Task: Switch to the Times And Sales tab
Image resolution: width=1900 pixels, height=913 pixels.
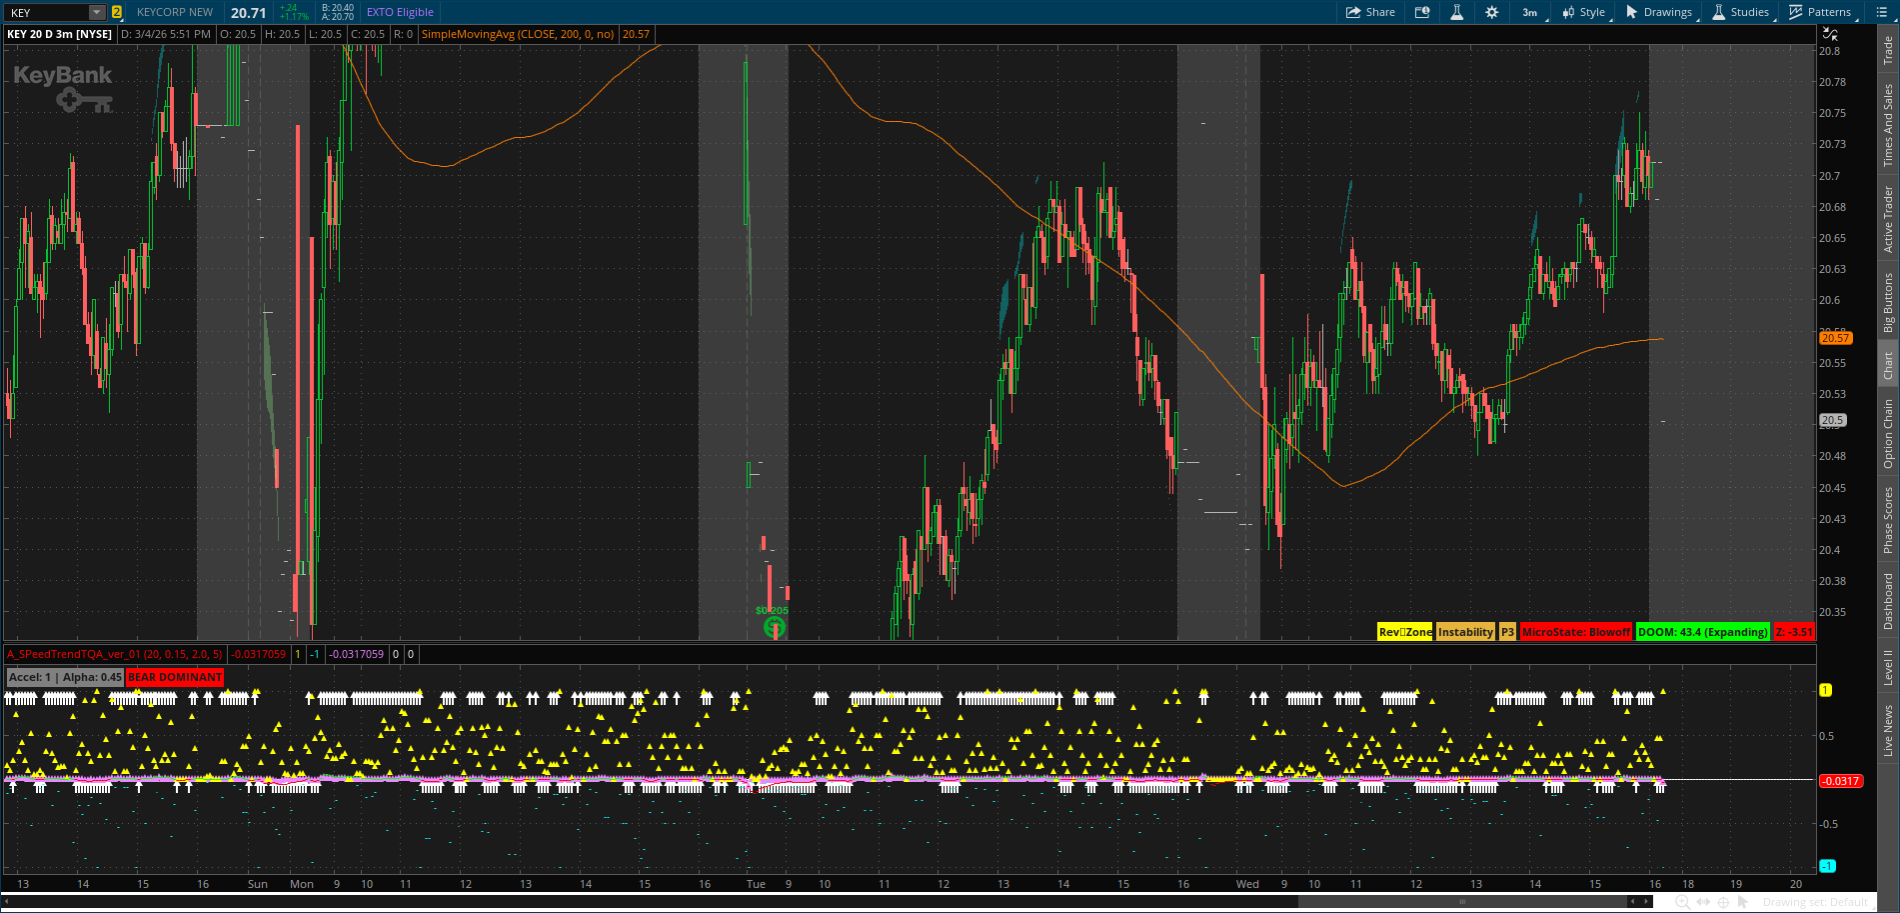Action: 1888,125
